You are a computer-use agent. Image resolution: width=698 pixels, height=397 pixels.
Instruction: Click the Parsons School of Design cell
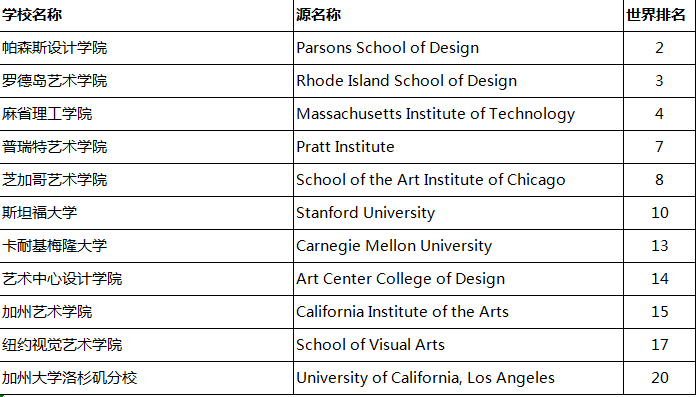coord(458,48)
